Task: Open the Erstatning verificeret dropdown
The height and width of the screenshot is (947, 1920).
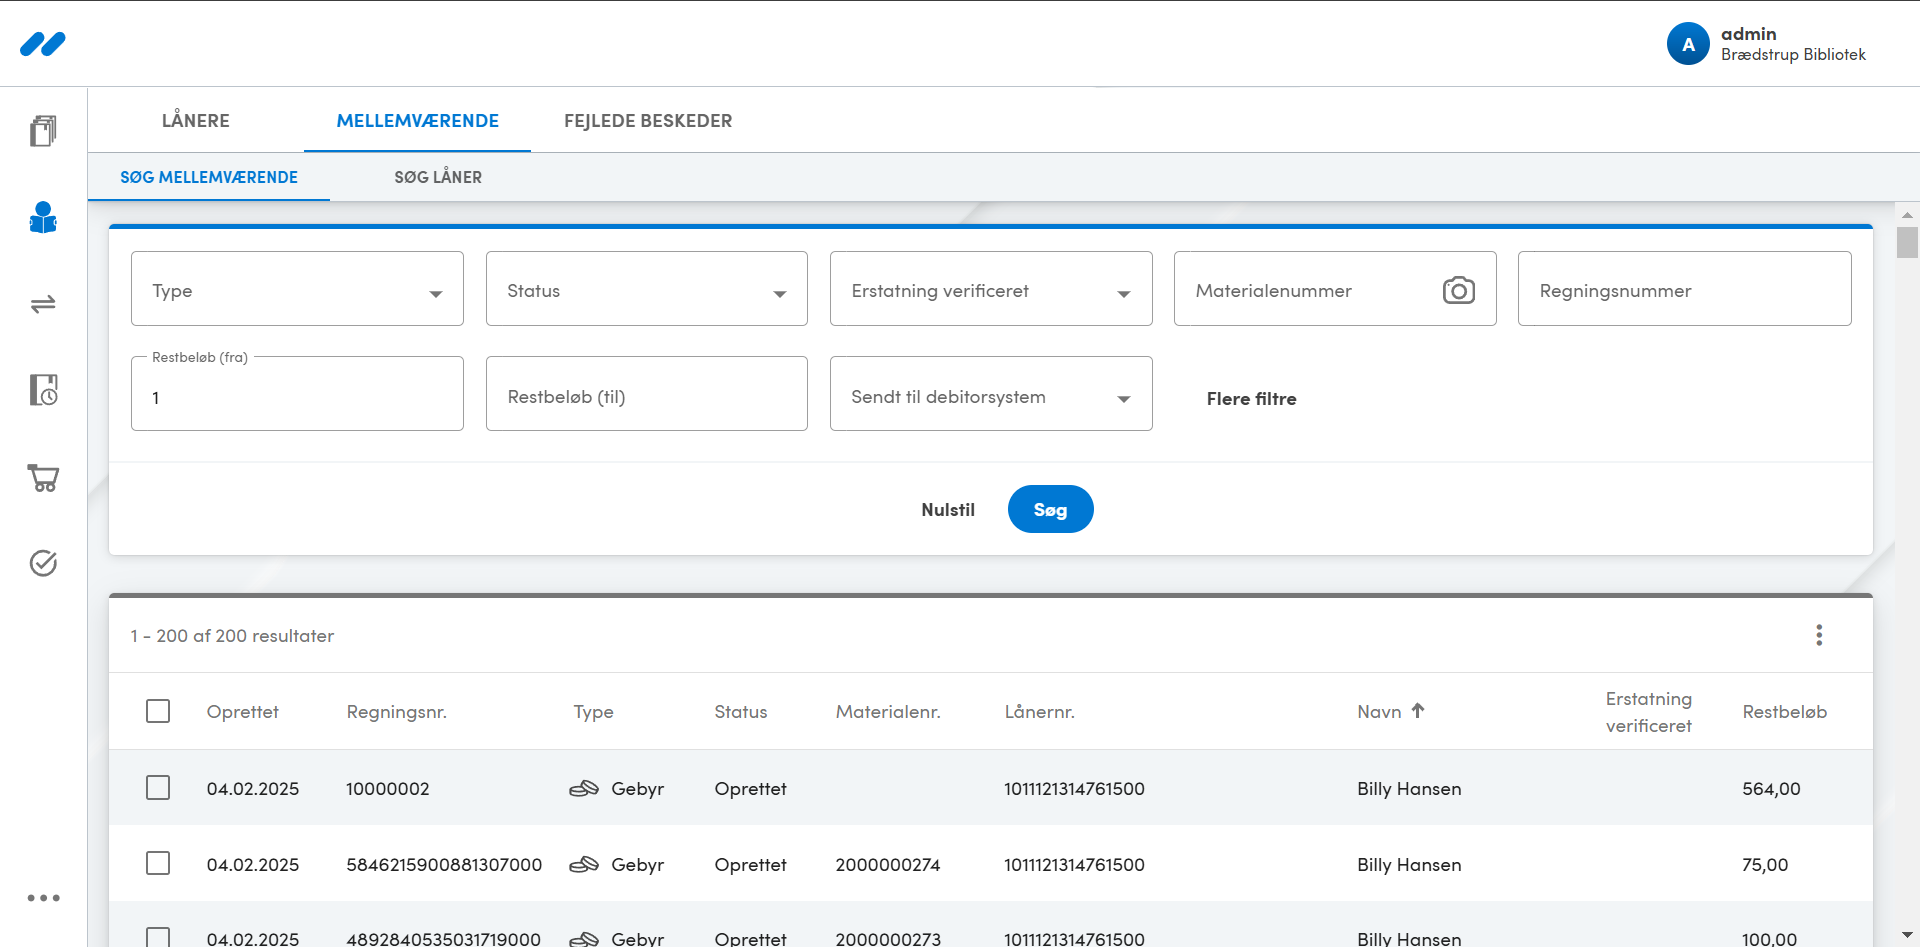Action: coord(991,289)
